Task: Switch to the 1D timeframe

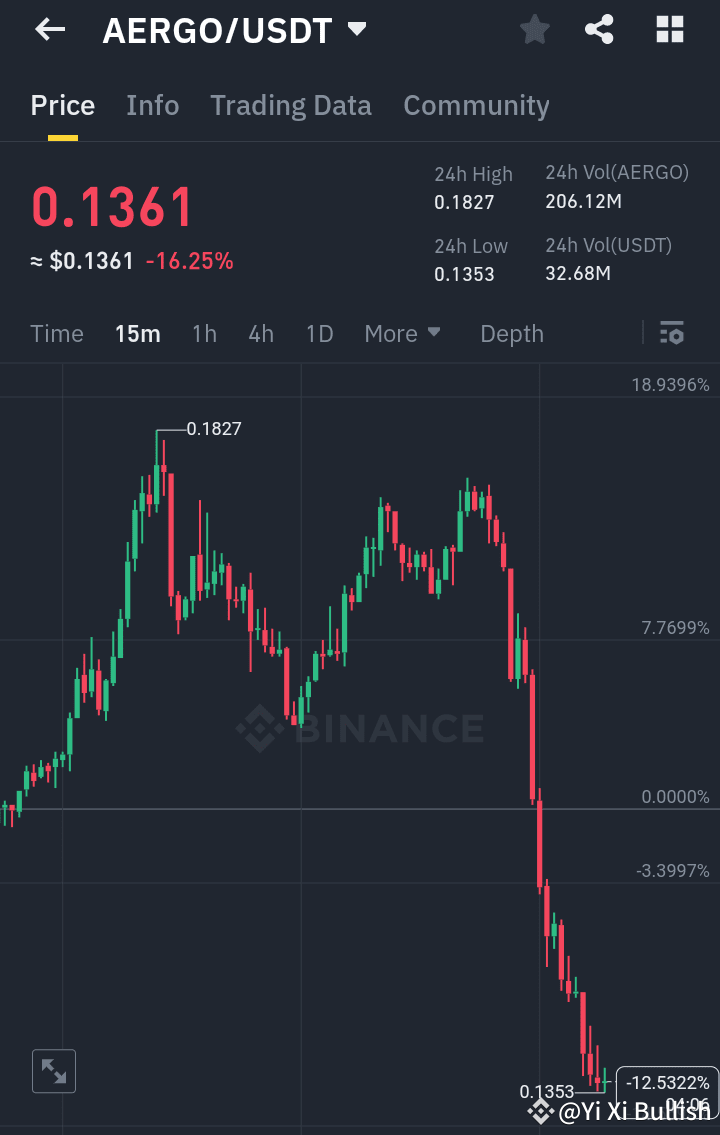Action: coord(319,334)
